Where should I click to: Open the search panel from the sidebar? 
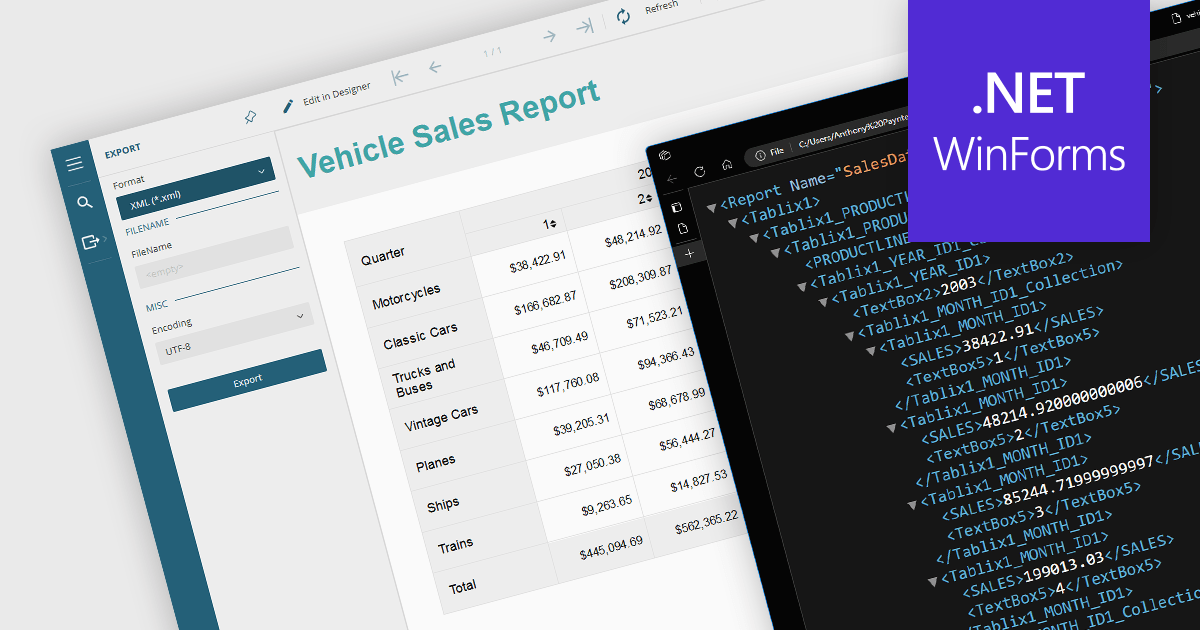[x=84, y=203]
